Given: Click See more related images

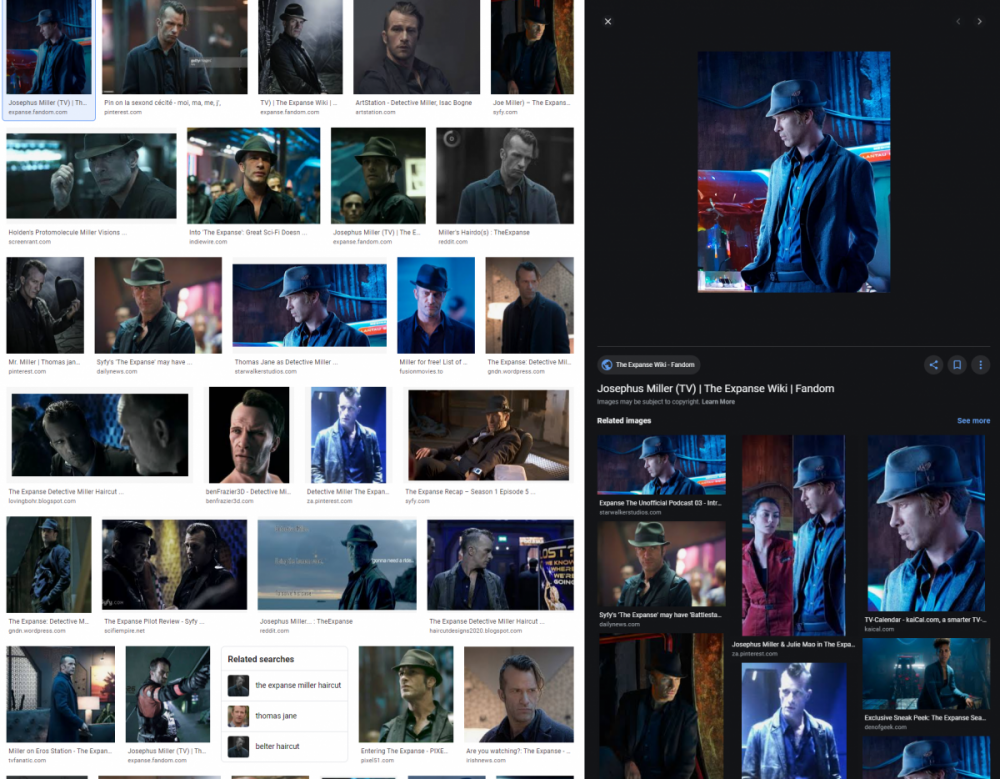Looking at the screenshot, I should 973,420.
